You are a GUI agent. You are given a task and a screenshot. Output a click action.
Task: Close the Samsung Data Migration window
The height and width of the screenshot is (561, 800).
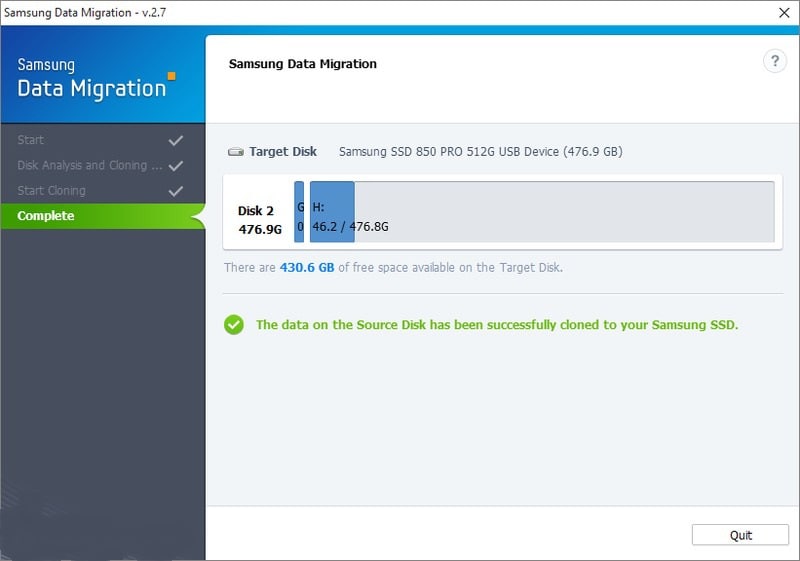click(x=784, y=13)
